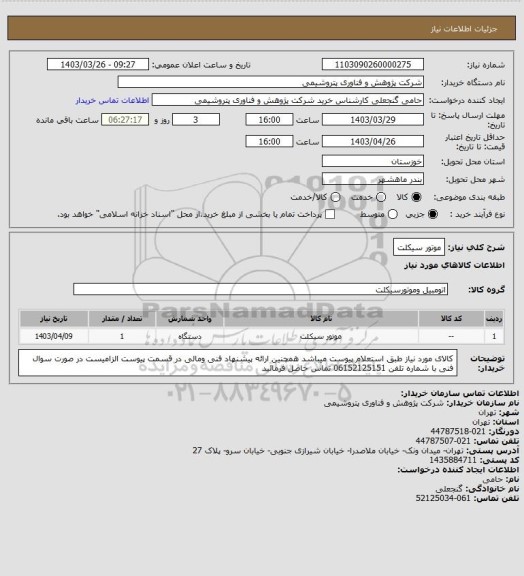
Task: Click the need number field 1103090260000275
Action: point(373,64)
